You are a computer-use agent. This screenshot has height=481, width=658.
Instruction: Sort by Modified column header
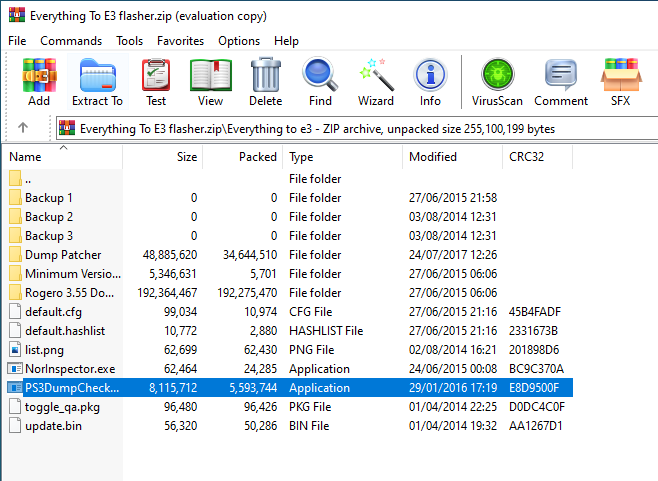click(432, 157)
